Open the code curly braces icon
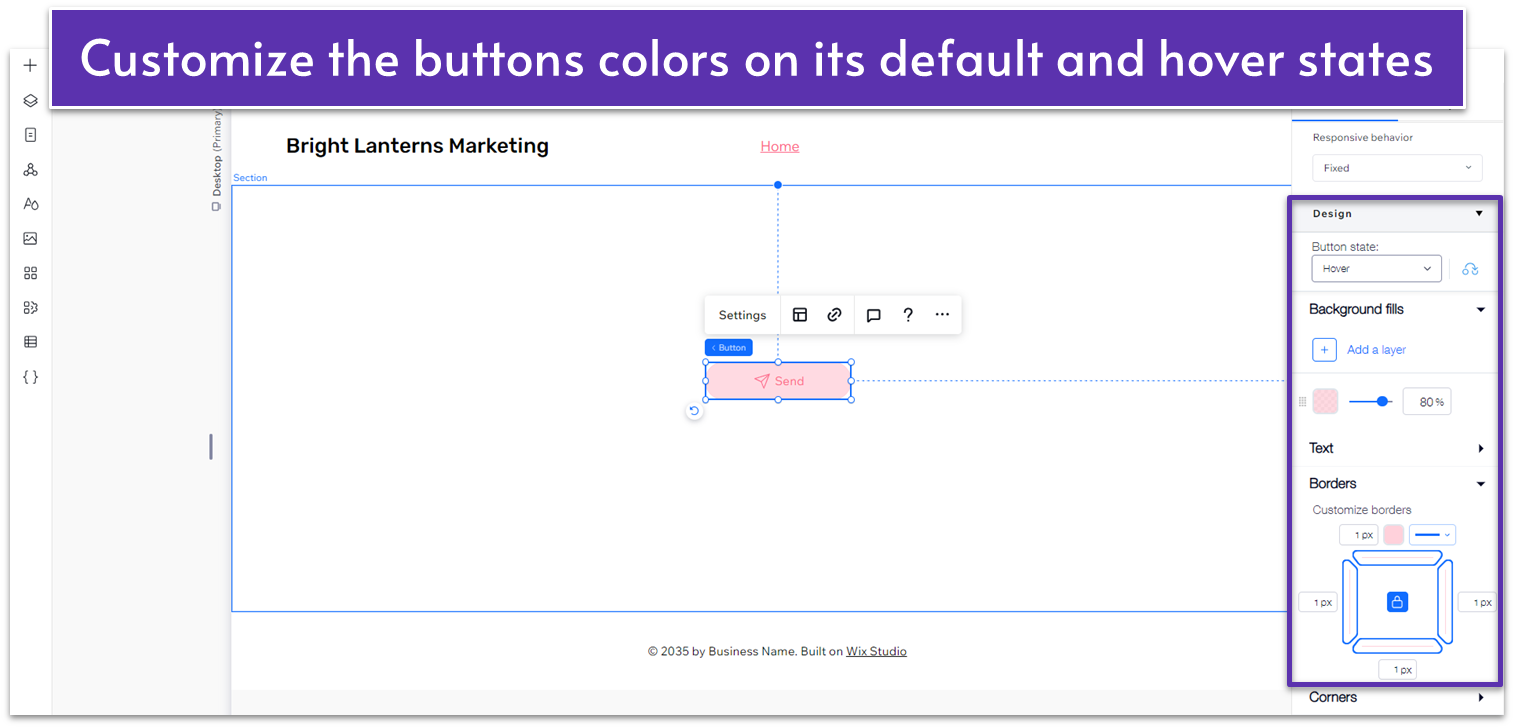The width and height of the screenshot is (1514, 728). pyautogui.click(x=30, y=377)
